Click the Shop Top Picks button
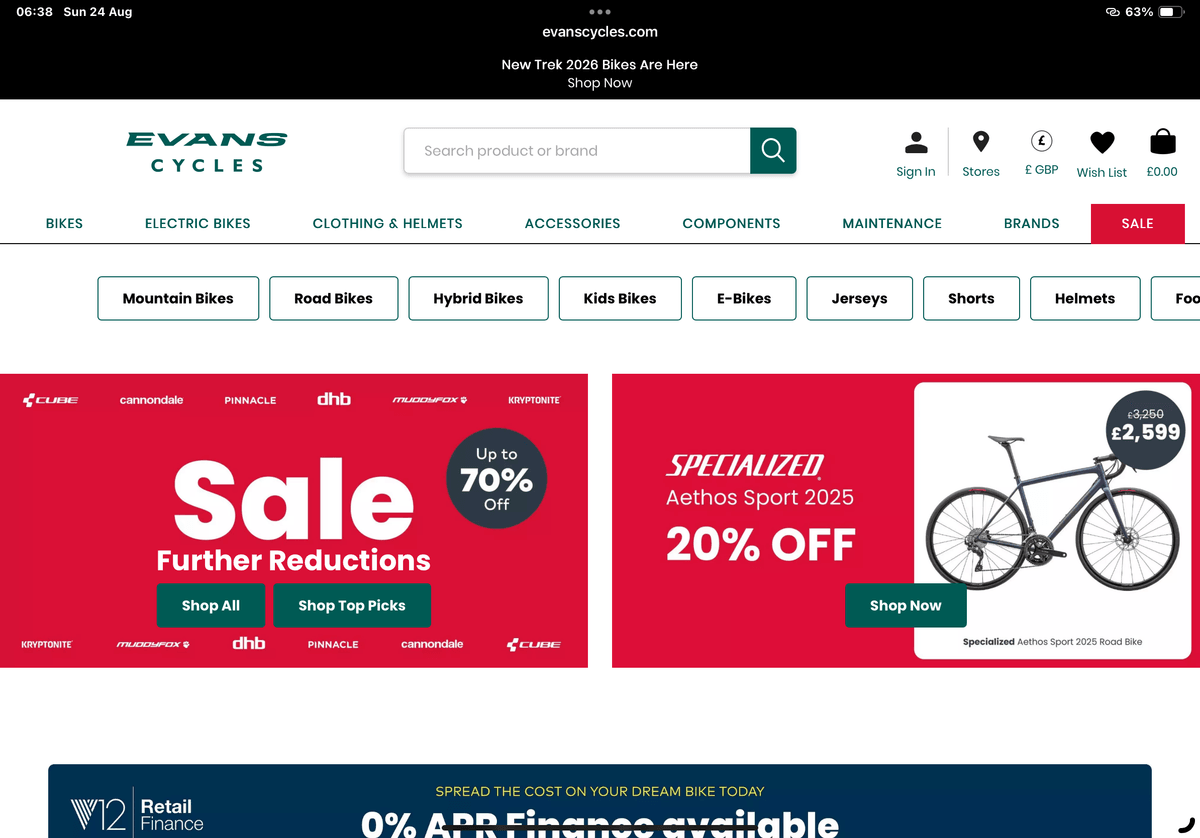 352,605
